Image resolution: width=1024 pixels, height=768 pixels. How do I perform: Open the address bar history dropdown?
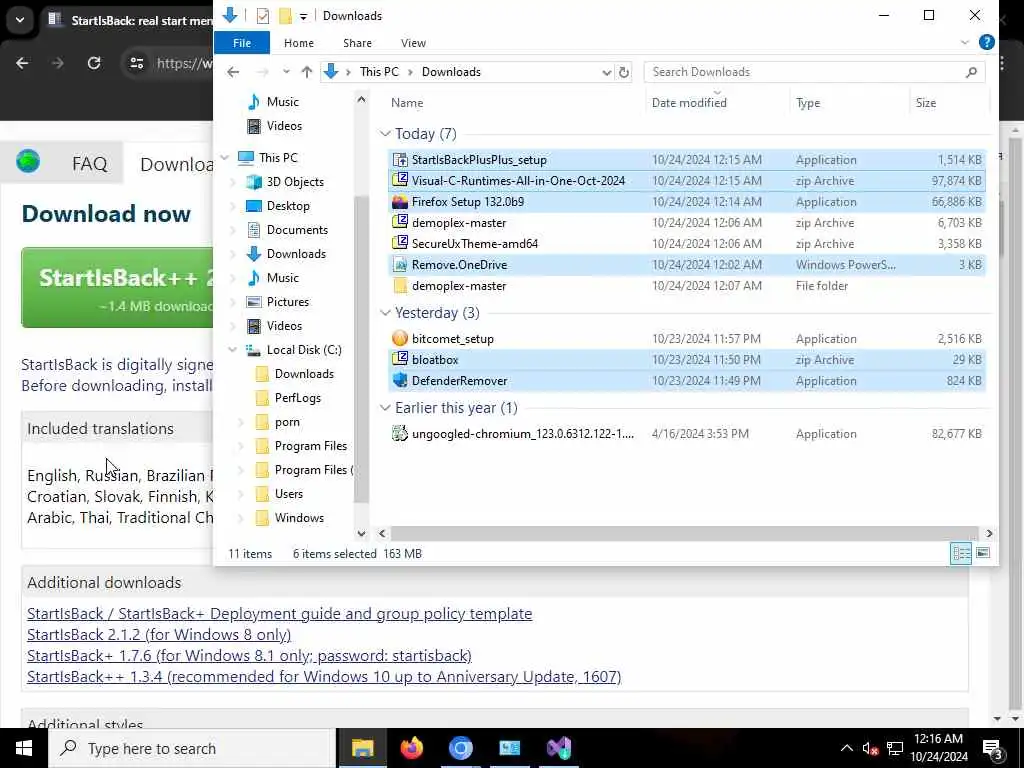pyautogui.click(x=607, y=72)
